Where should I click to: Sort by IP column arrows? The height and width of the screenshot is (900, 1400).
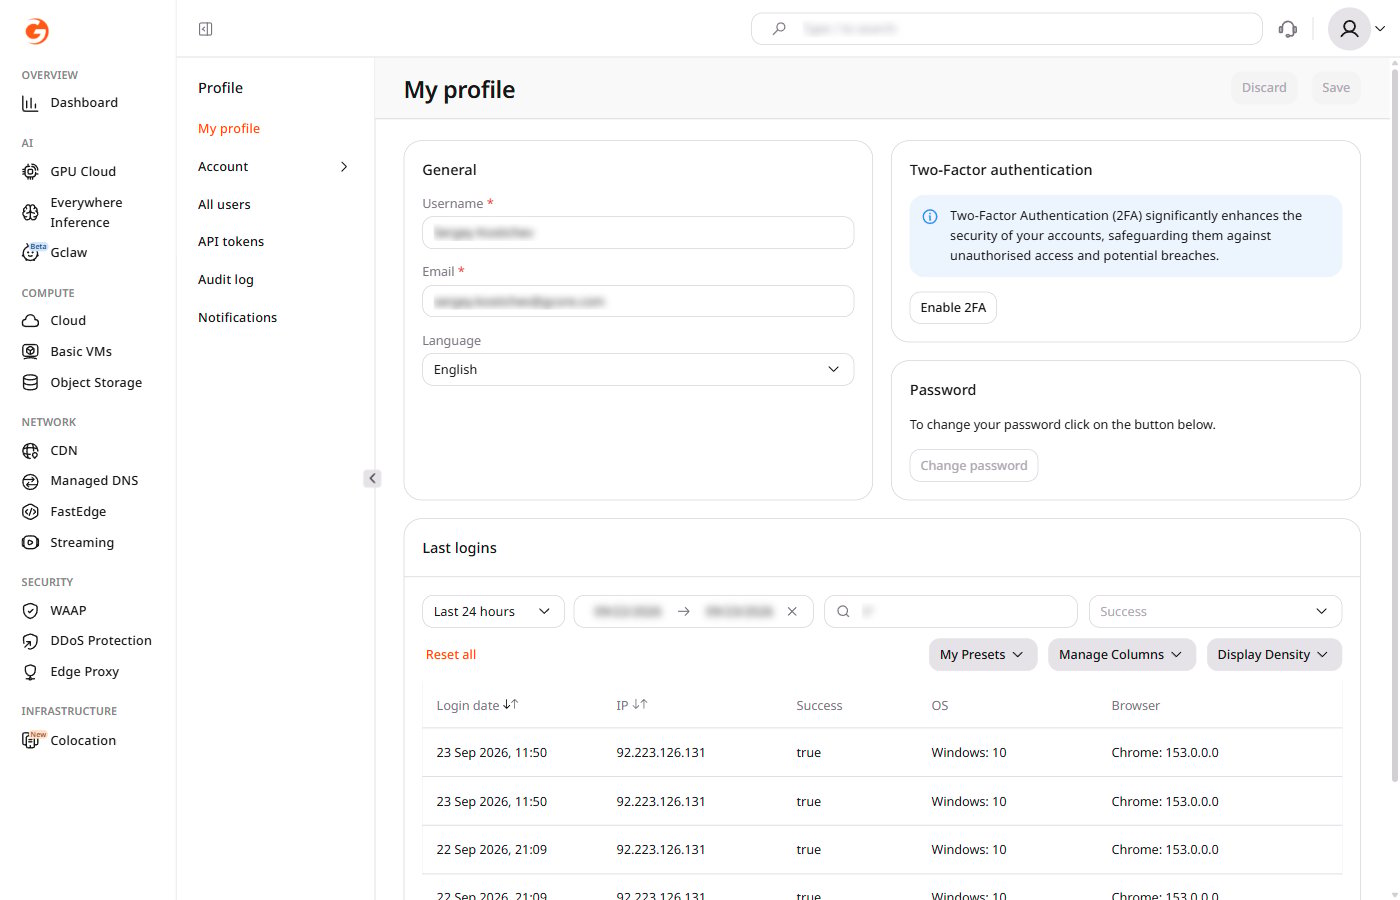pos(640,705)
